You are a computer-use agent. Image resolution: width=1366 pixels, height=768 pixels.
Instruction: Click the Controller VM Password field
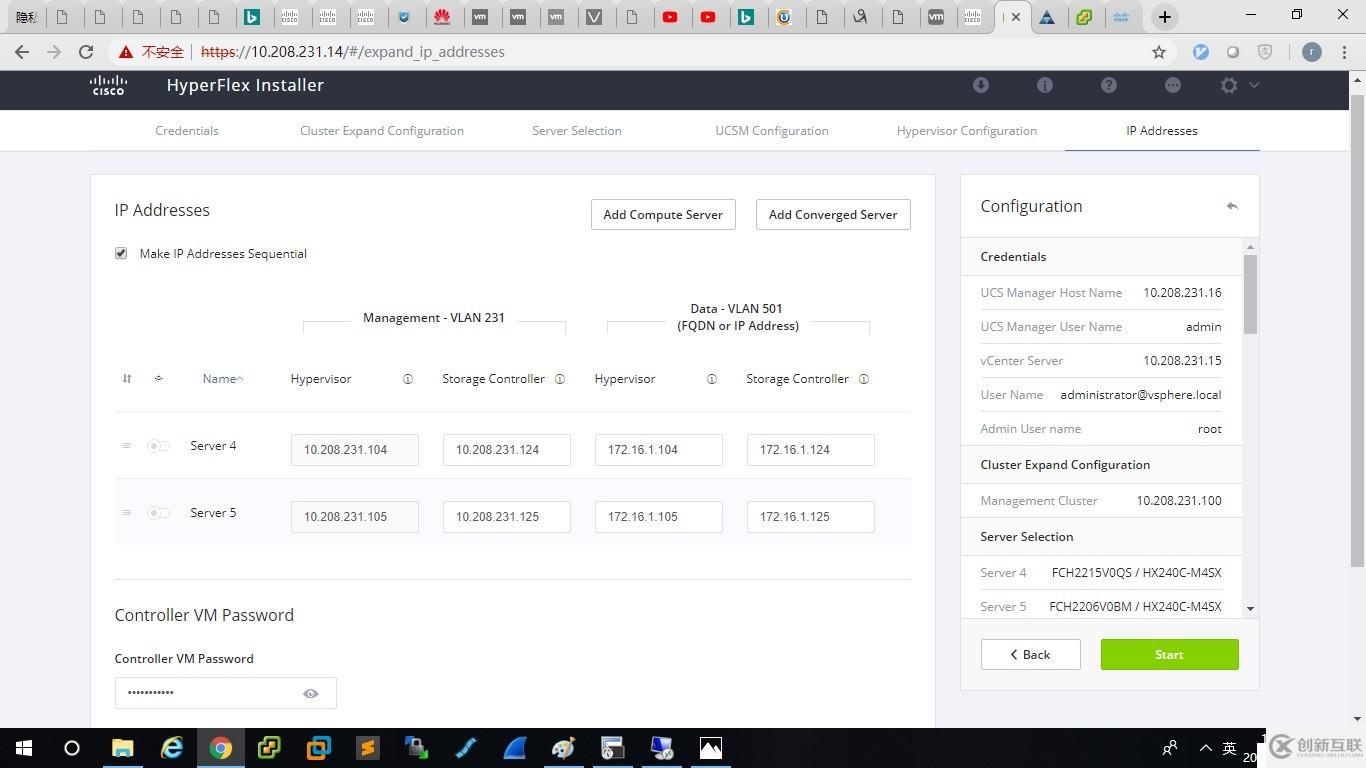(225, 693)
